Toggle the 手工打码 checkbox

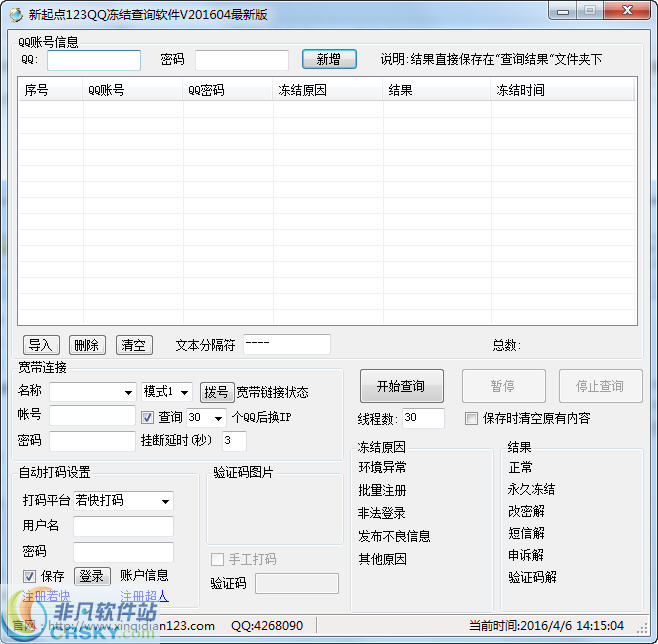(x=217, y=559)
